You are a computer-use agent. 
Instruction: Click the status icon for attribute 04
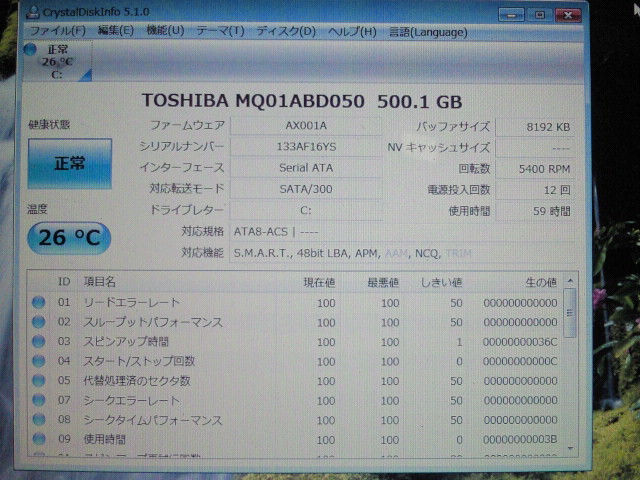click(38, 361)
